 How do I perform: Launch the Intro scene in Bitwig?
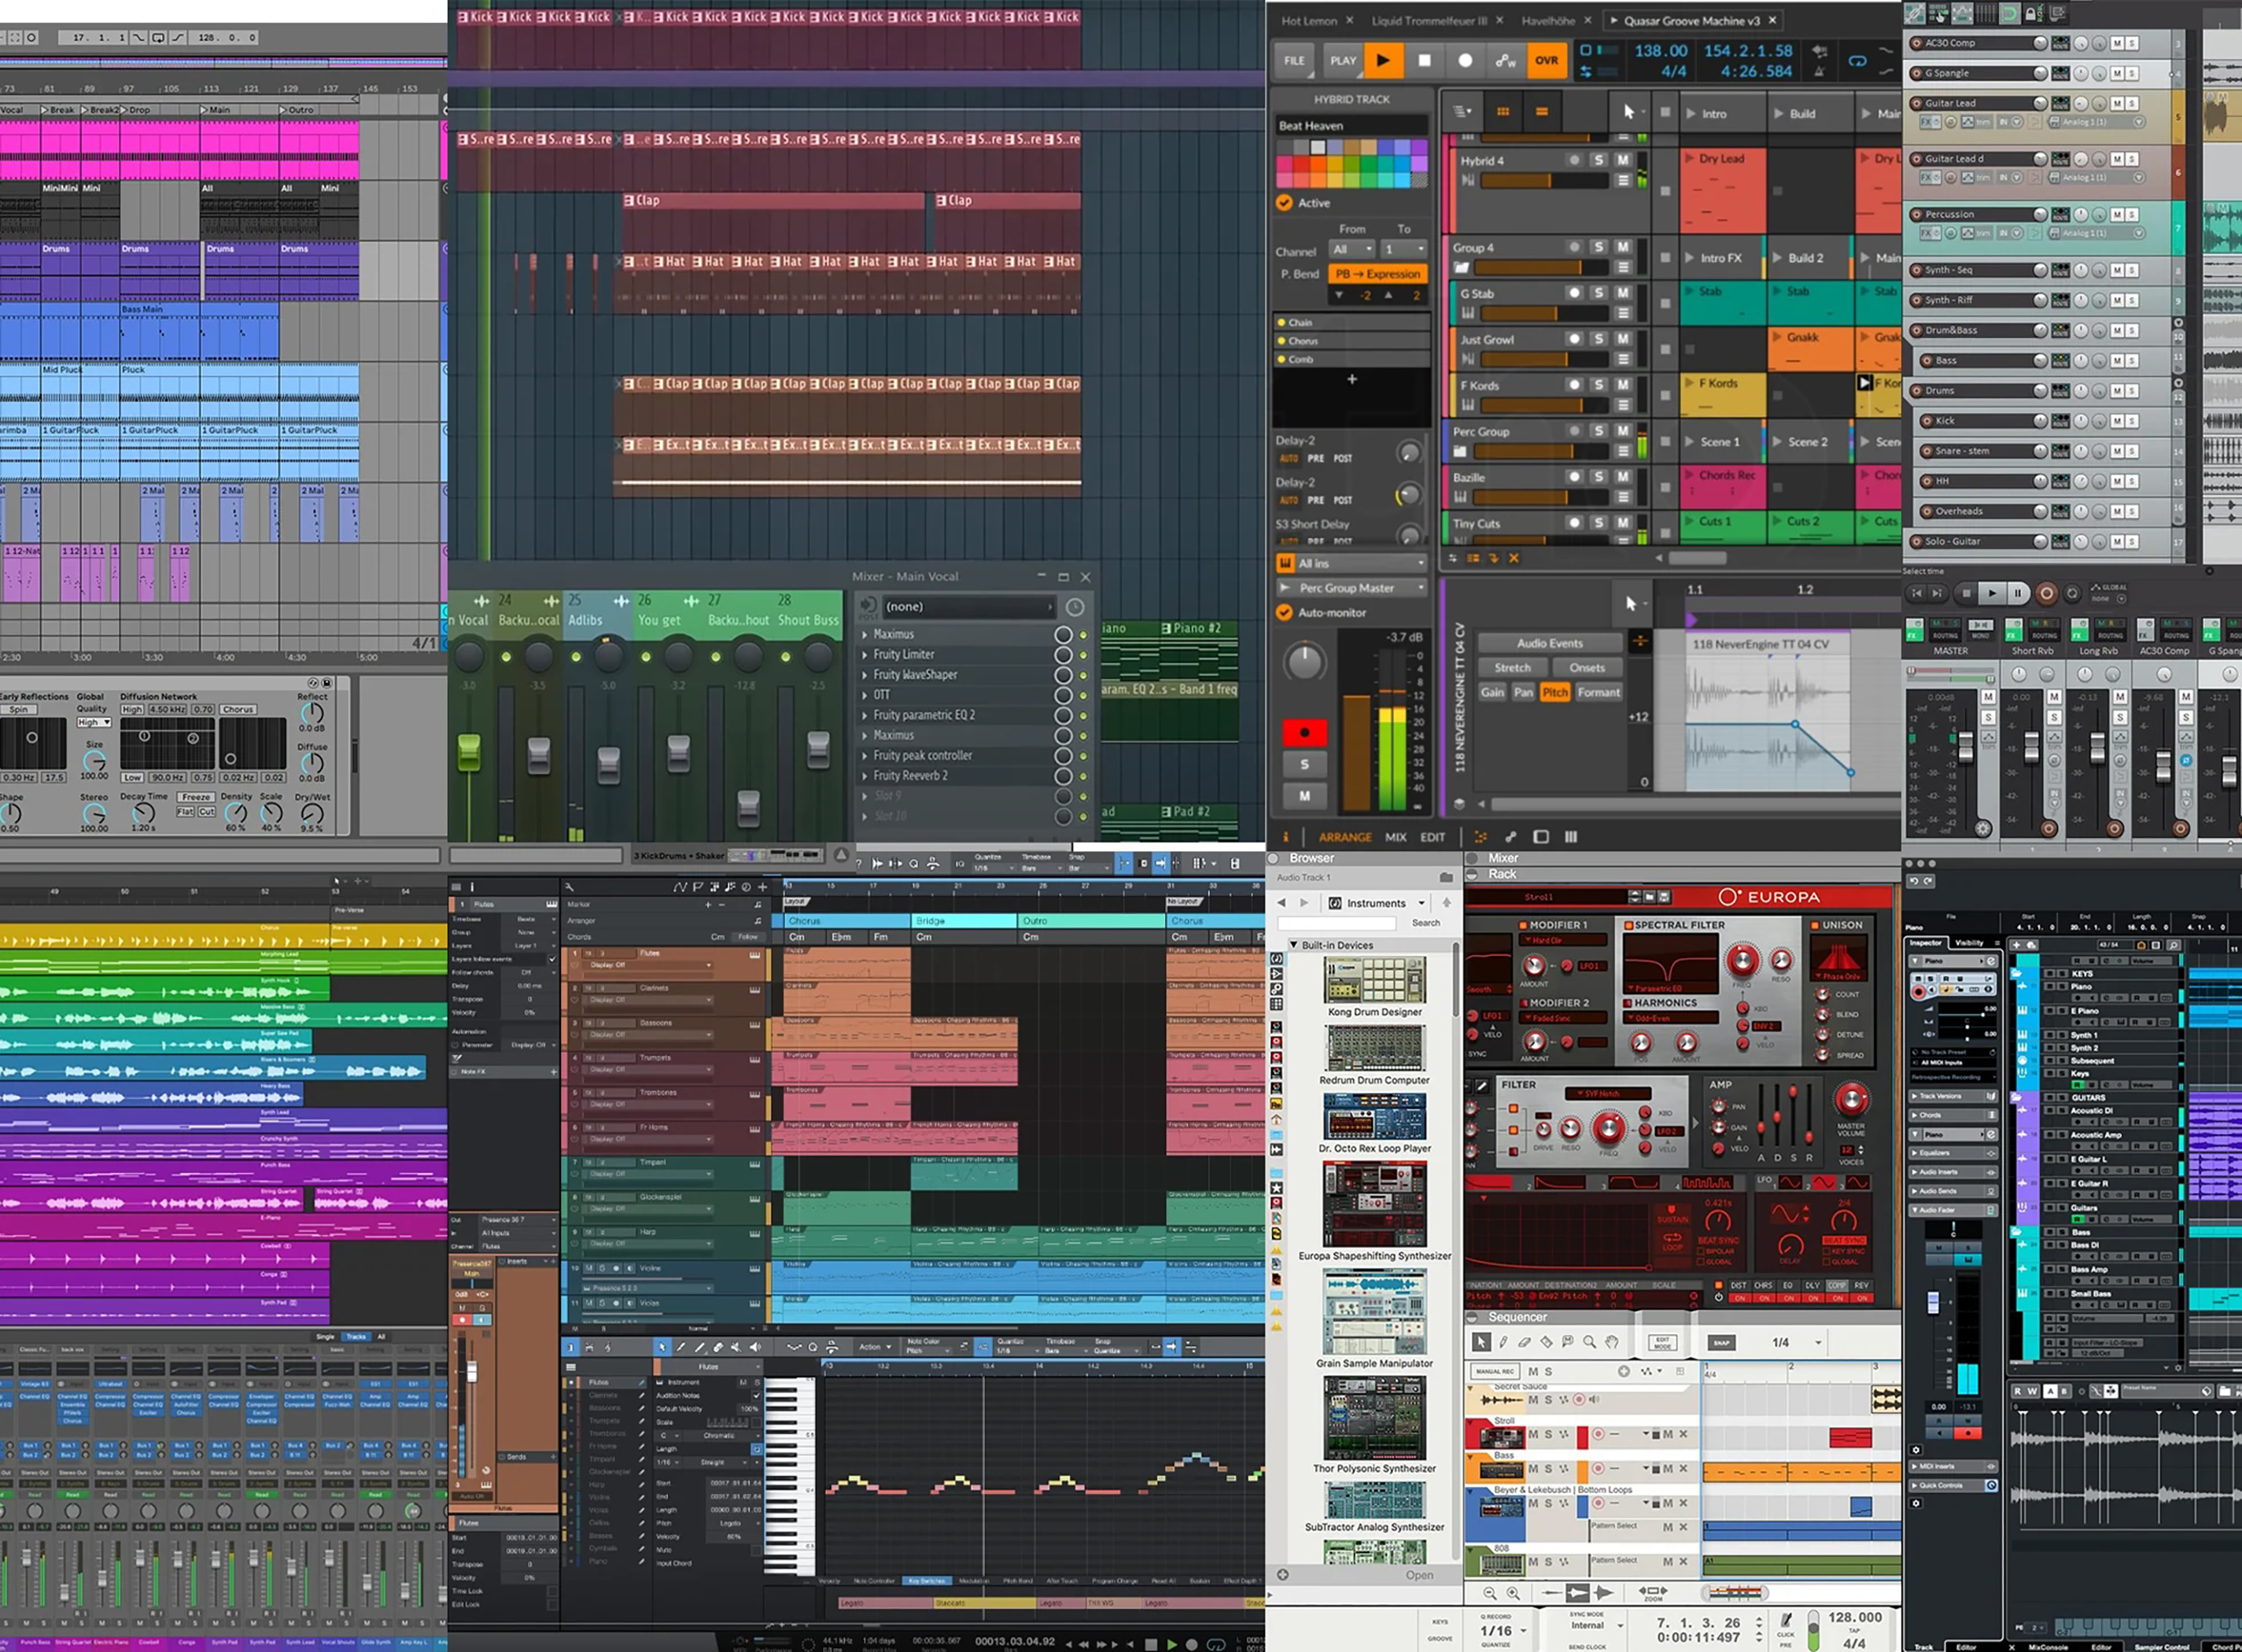click(x=1691, y=114)
